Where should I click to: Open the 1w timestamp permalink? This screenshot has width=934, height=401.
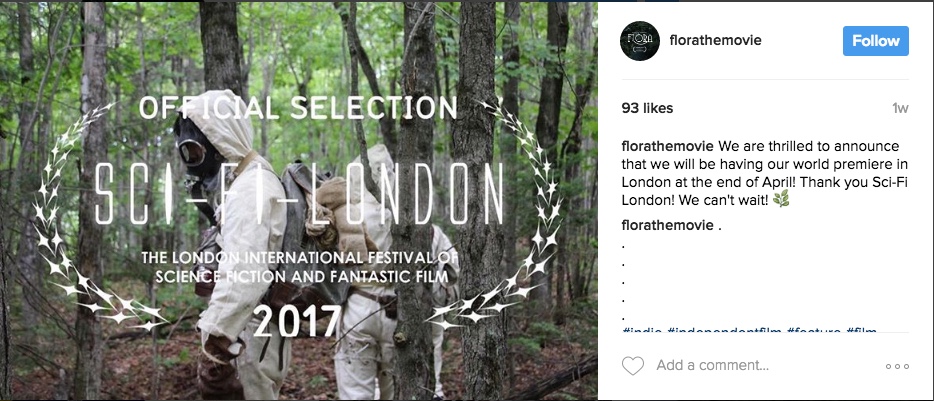900,108
